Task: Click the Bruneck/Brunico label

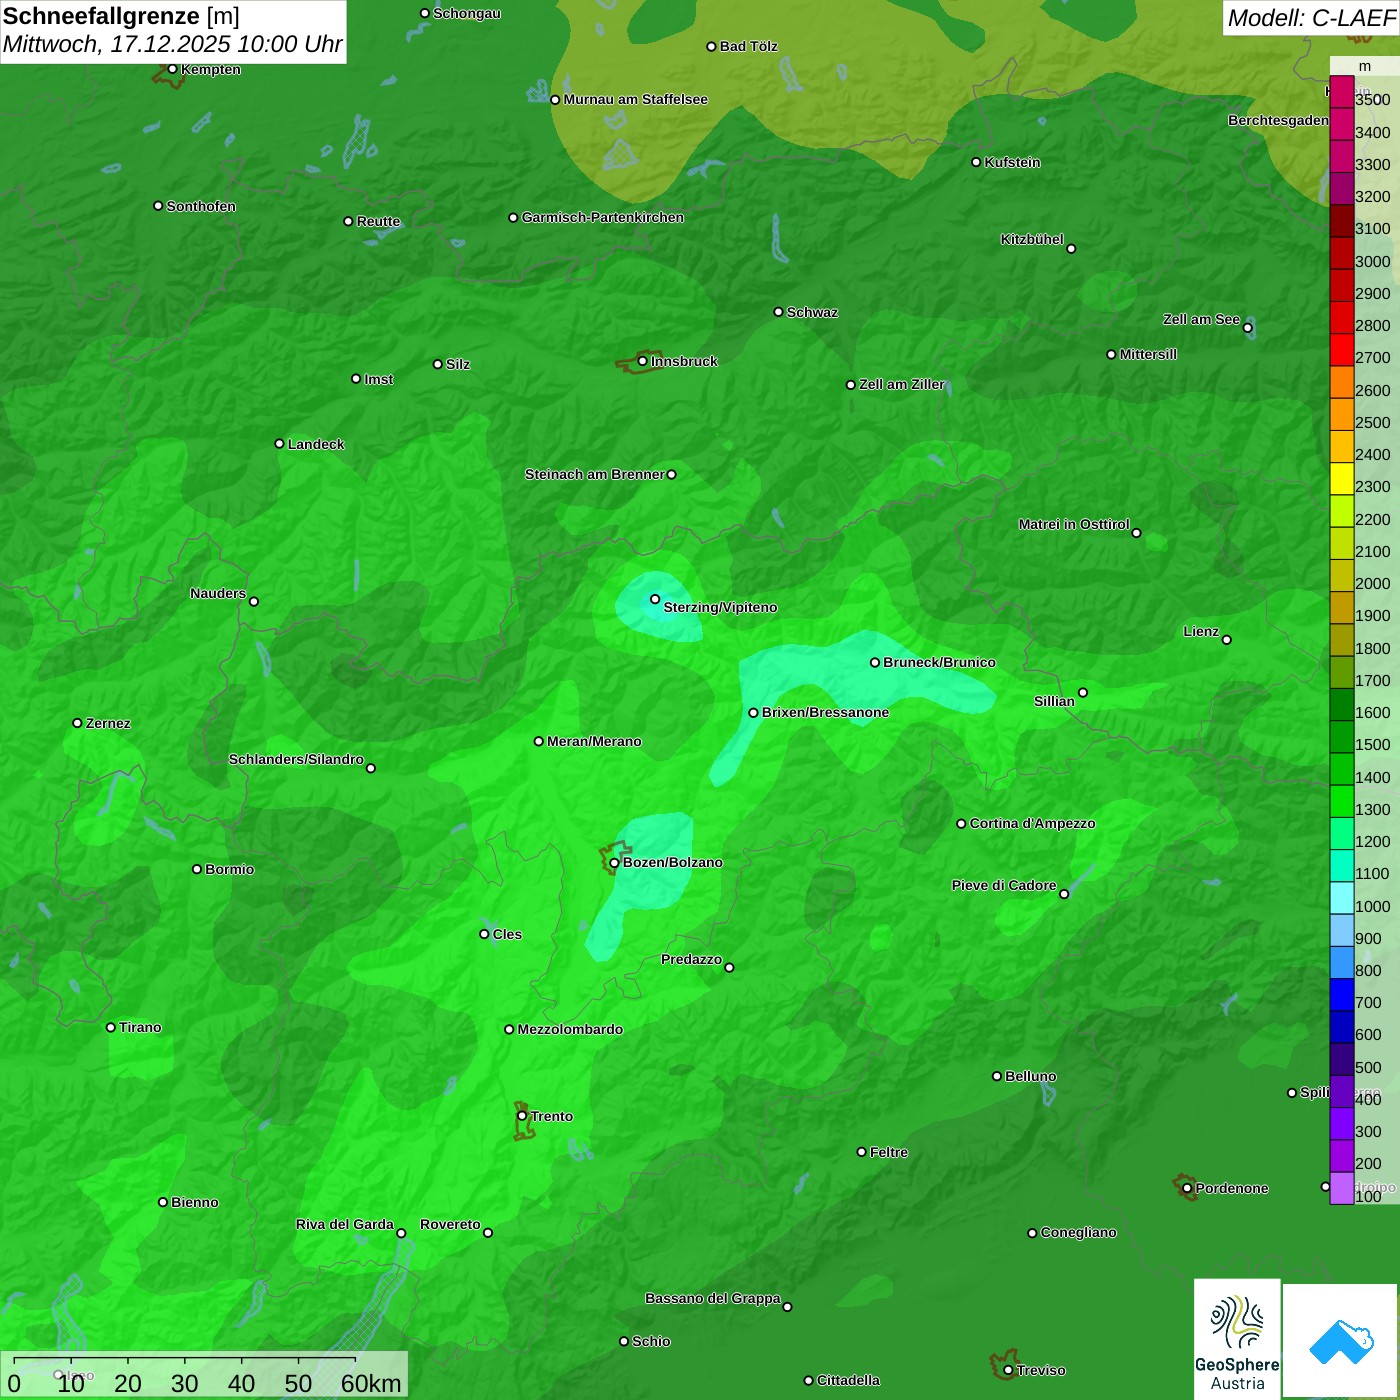Action: point(939,662)
